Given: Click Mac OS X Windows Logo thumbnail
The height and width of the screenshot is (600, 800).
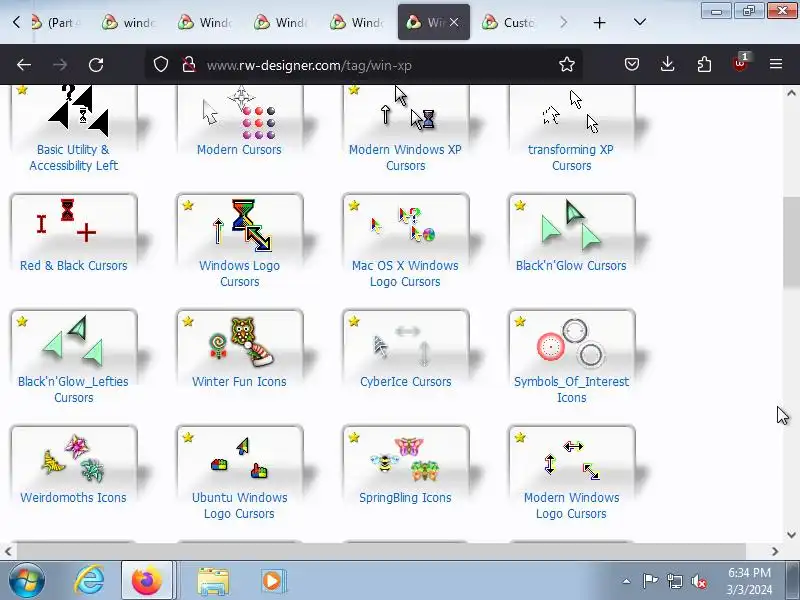Looking at the screenshot, I should [406, 224].
